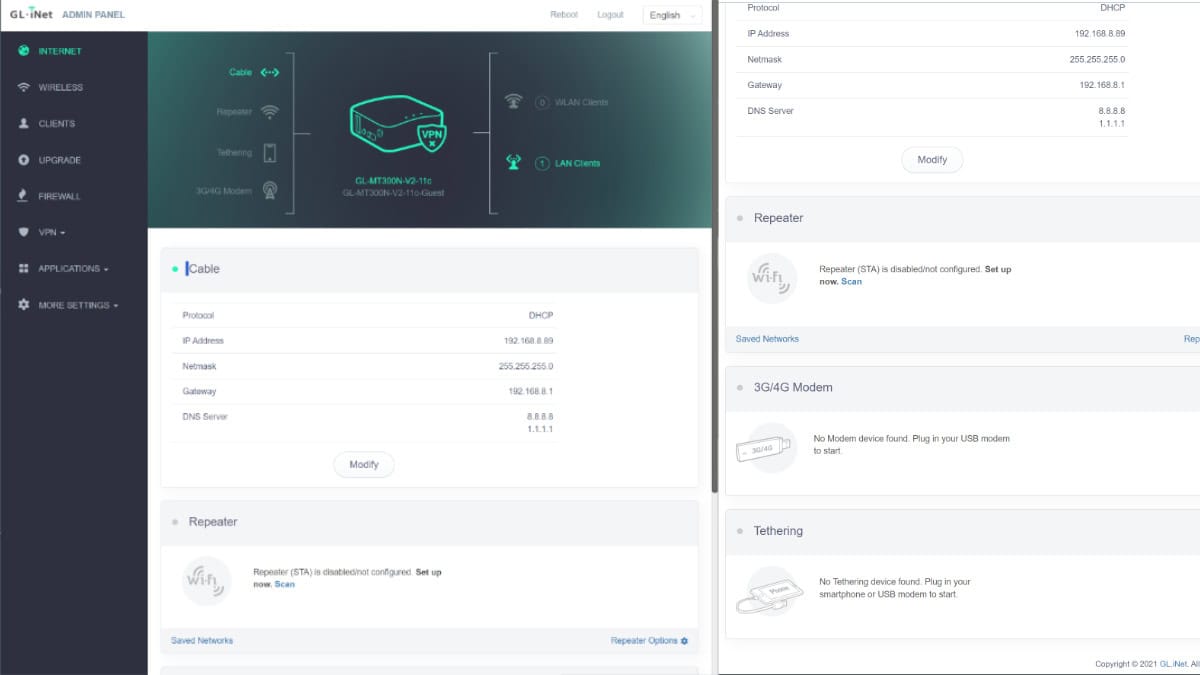Click the Logout link
This screenshot has height=675, width=1200.
[x=610, y=15]
